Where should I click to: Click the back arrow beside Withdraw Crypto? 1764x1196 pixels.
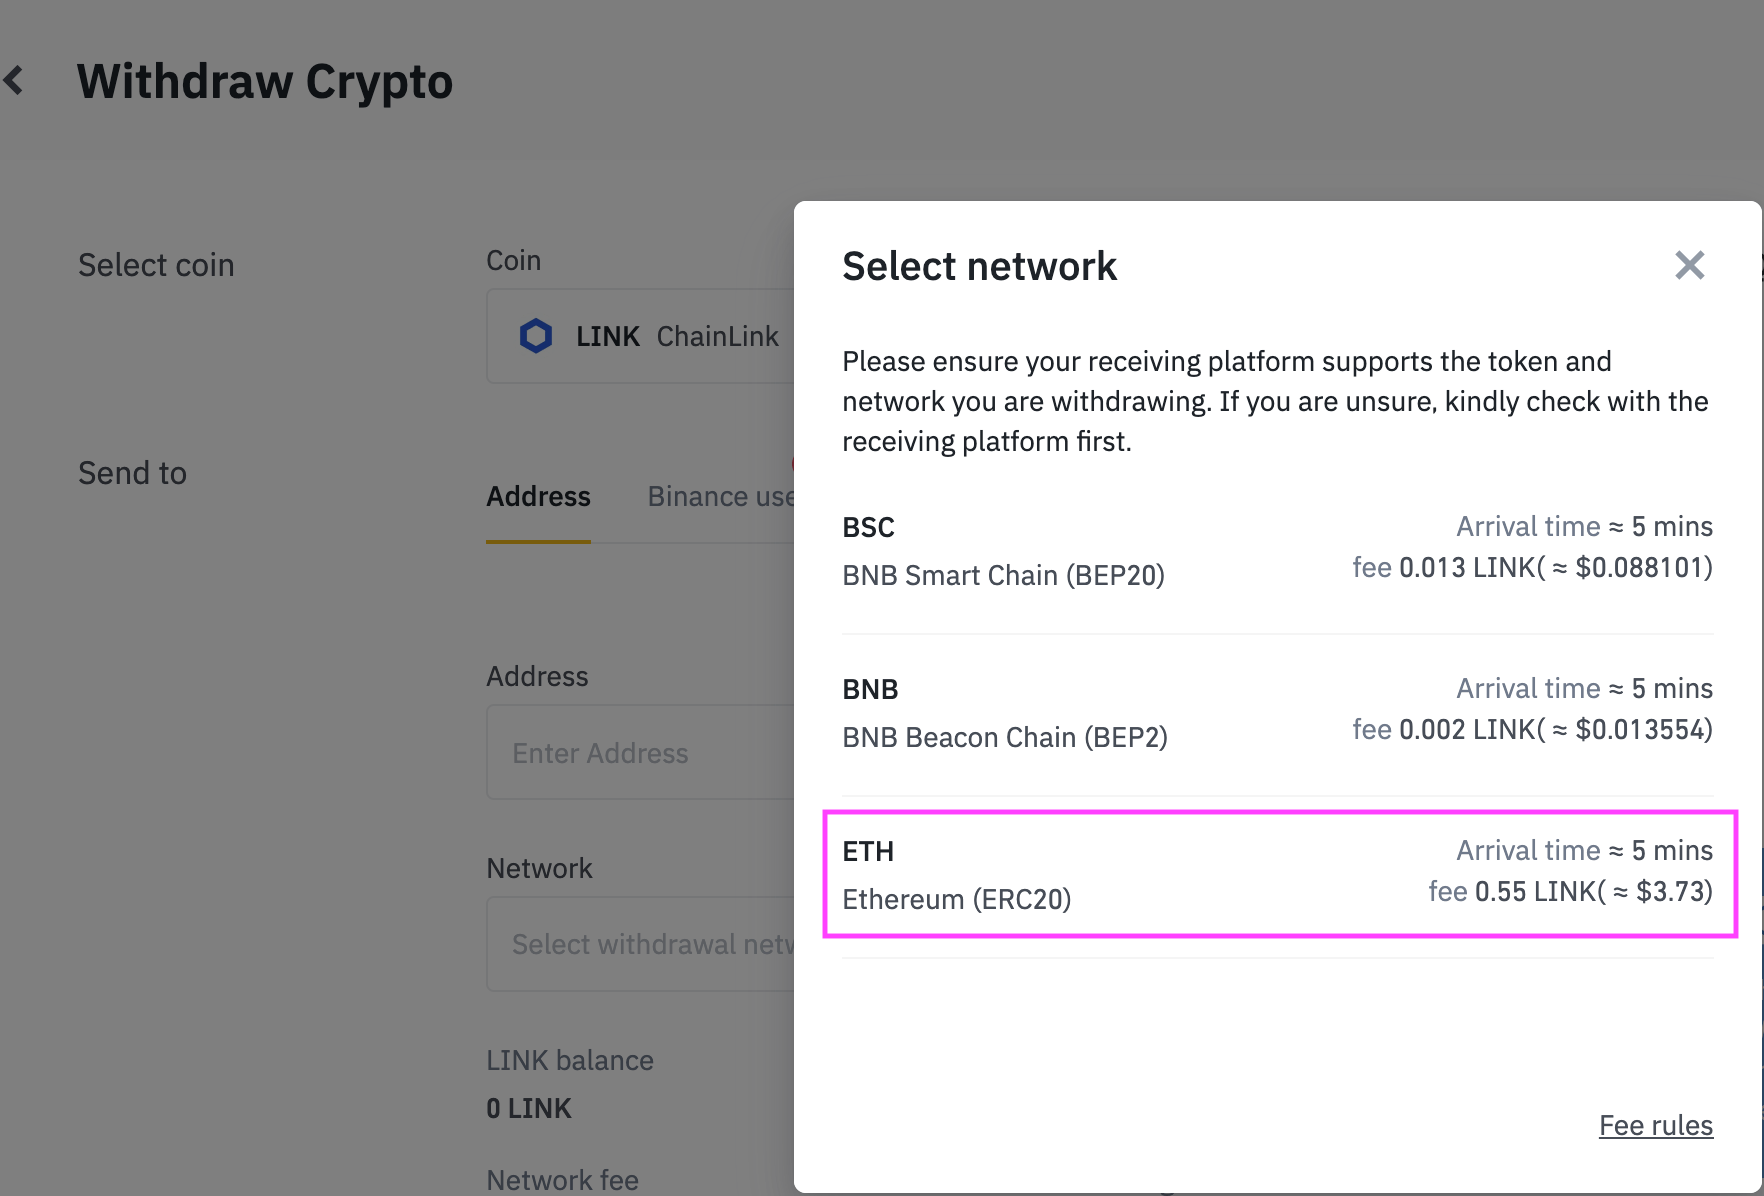tap(15, 80)
